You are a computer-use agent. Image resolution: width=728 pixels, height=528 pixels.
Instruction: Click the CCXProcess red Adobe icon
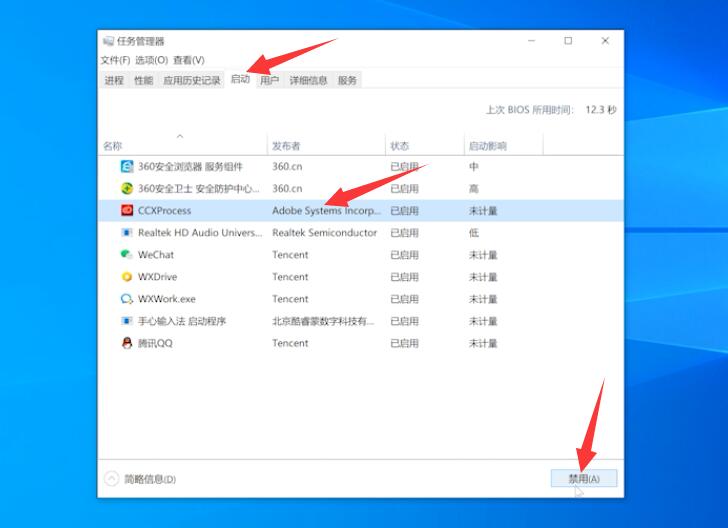coord(127,210)
